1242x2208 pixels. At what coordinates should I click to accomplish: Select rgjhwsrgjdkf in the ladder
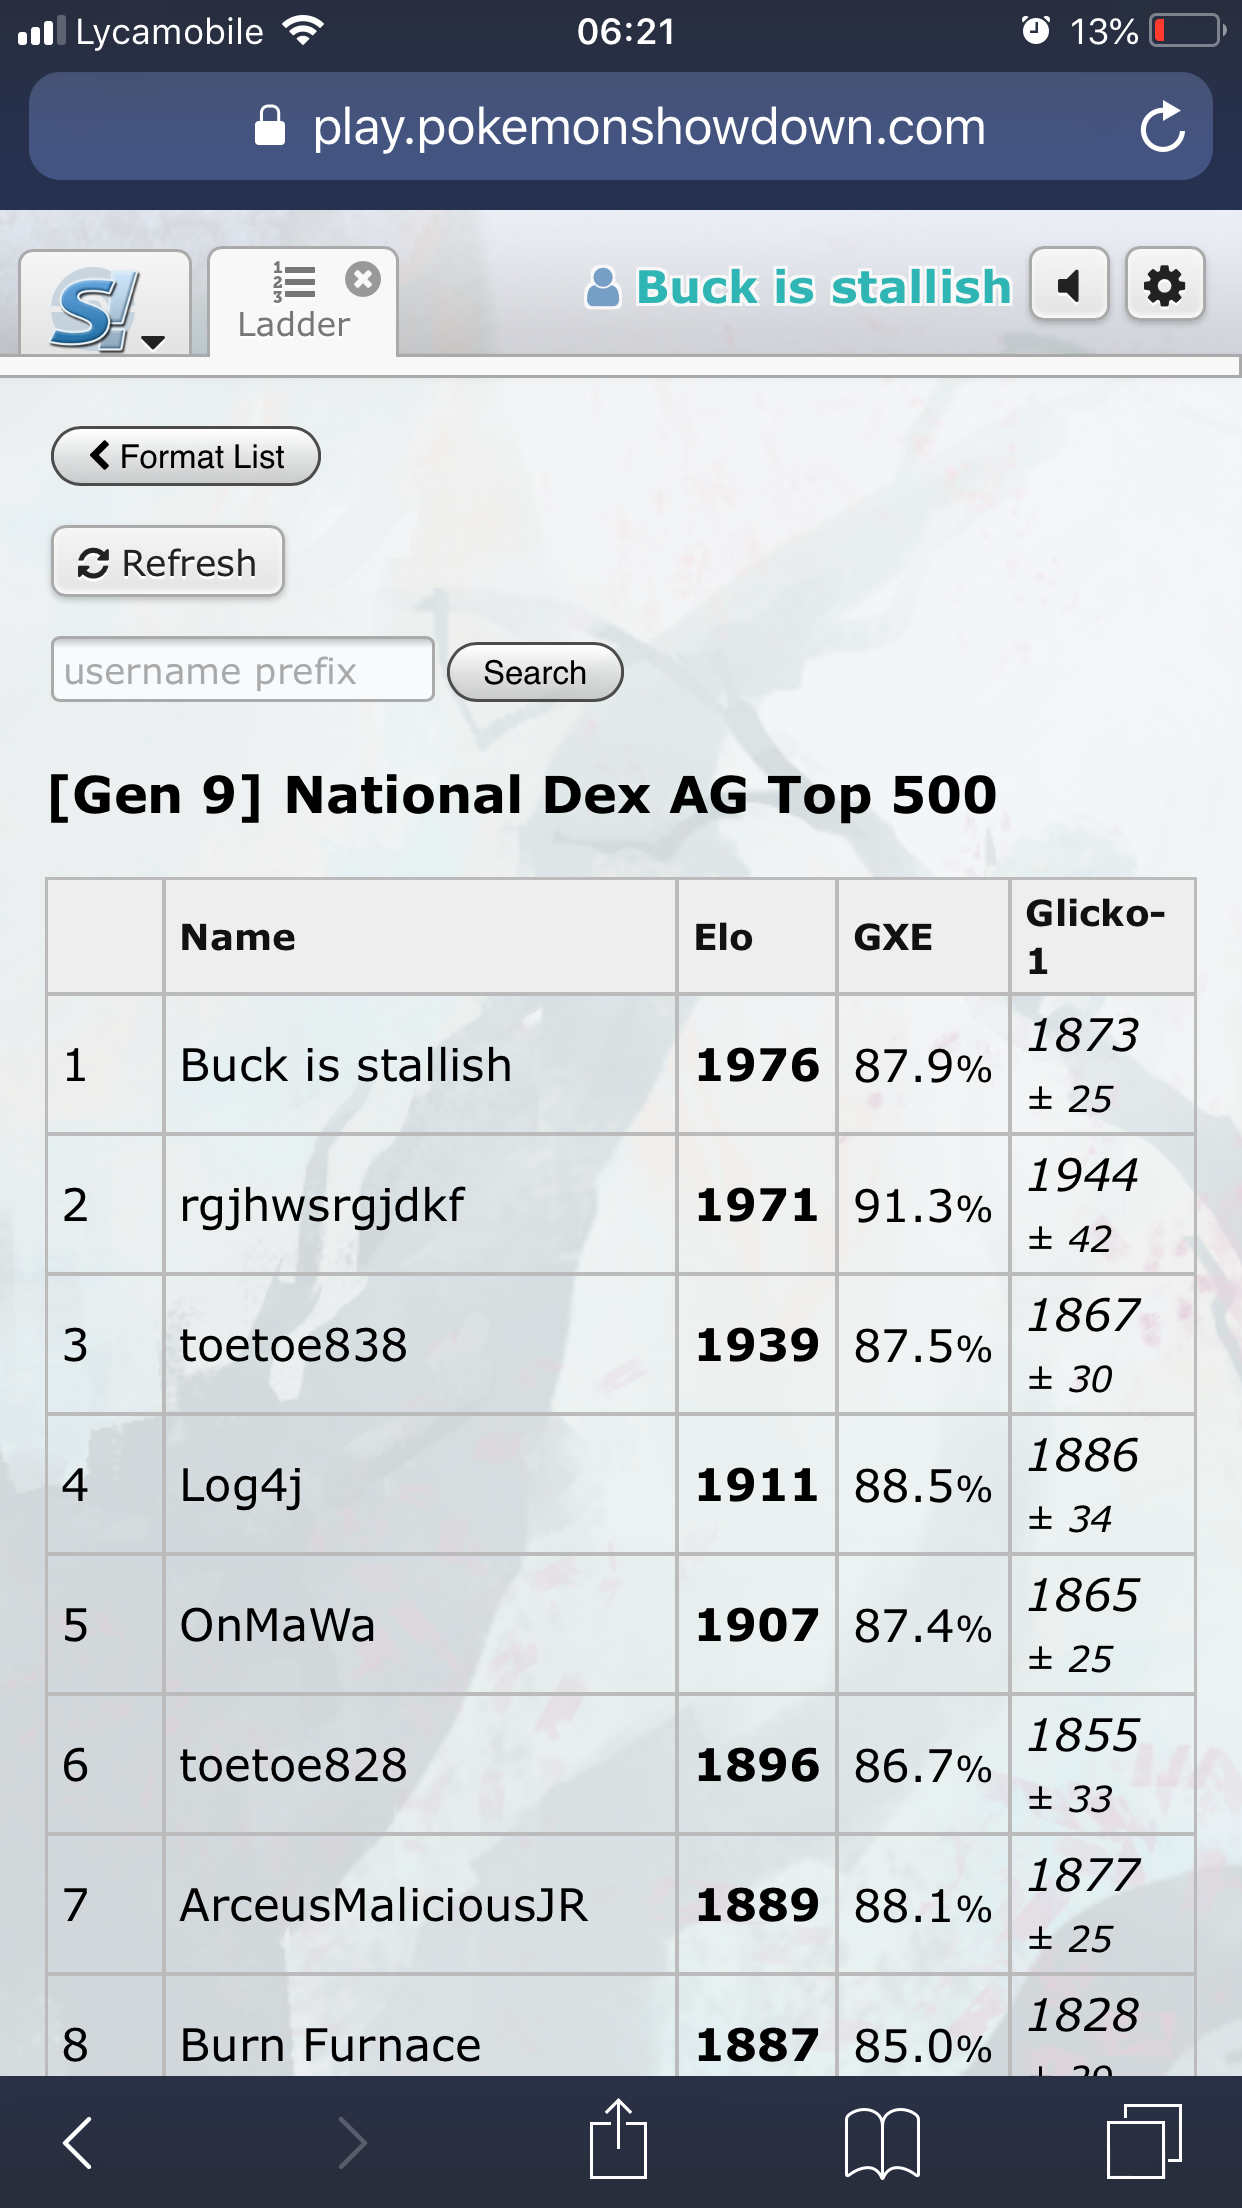[322, 1205]
